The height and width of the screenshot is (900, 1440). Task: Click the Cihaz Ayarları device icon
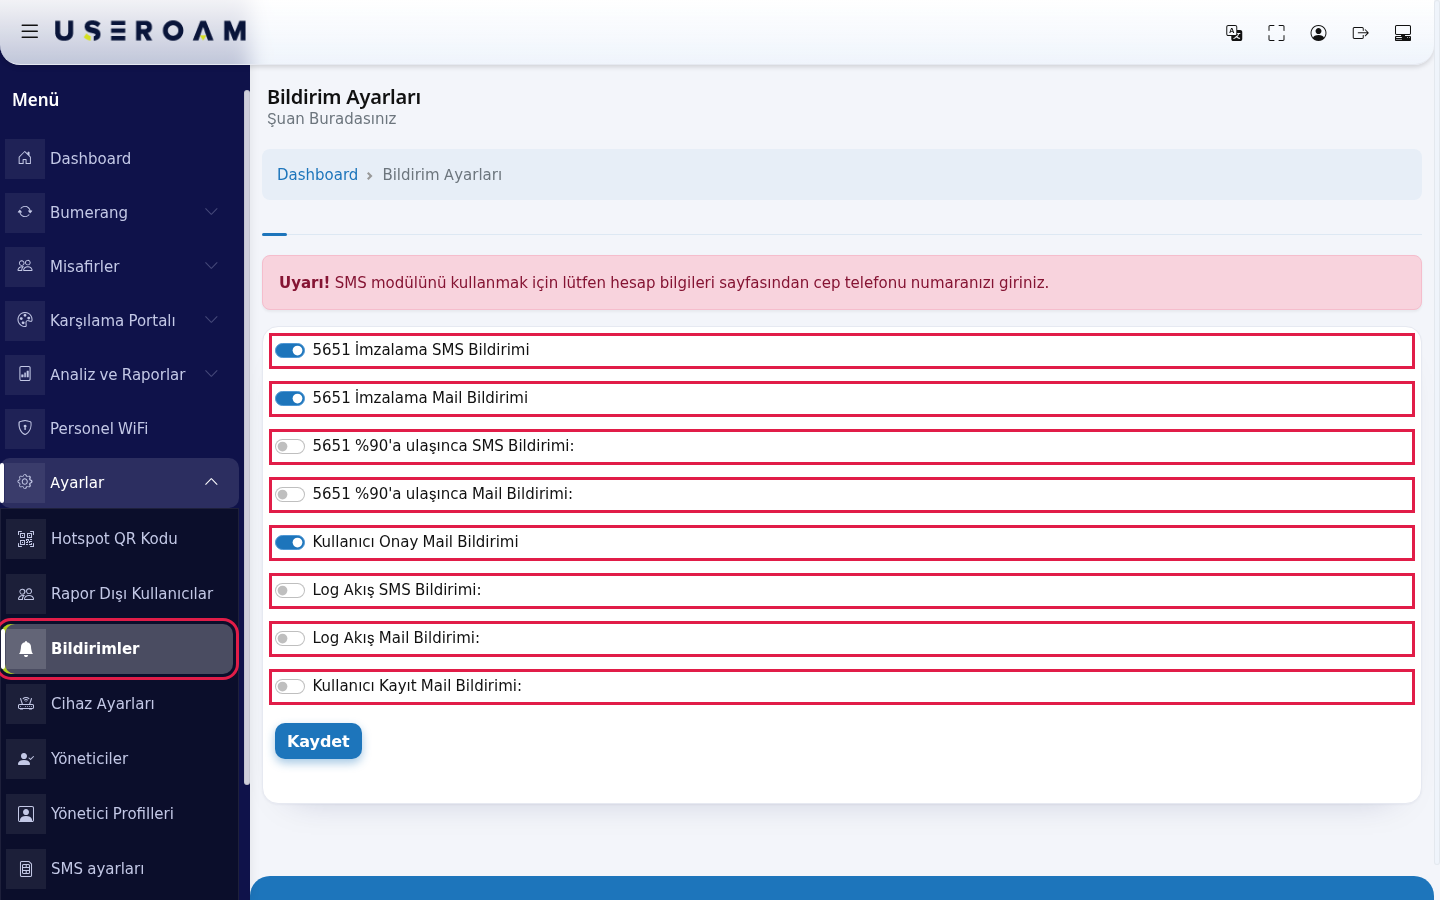pyautogui.click(x=26, y=704)
